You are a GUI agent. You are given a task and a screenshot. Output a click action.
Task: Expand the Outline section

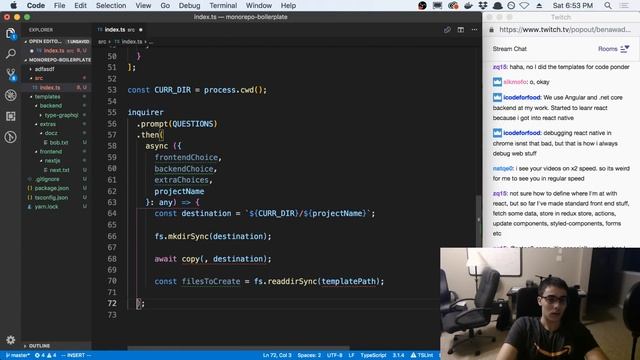pyautogui.click(x=39, y=346)
